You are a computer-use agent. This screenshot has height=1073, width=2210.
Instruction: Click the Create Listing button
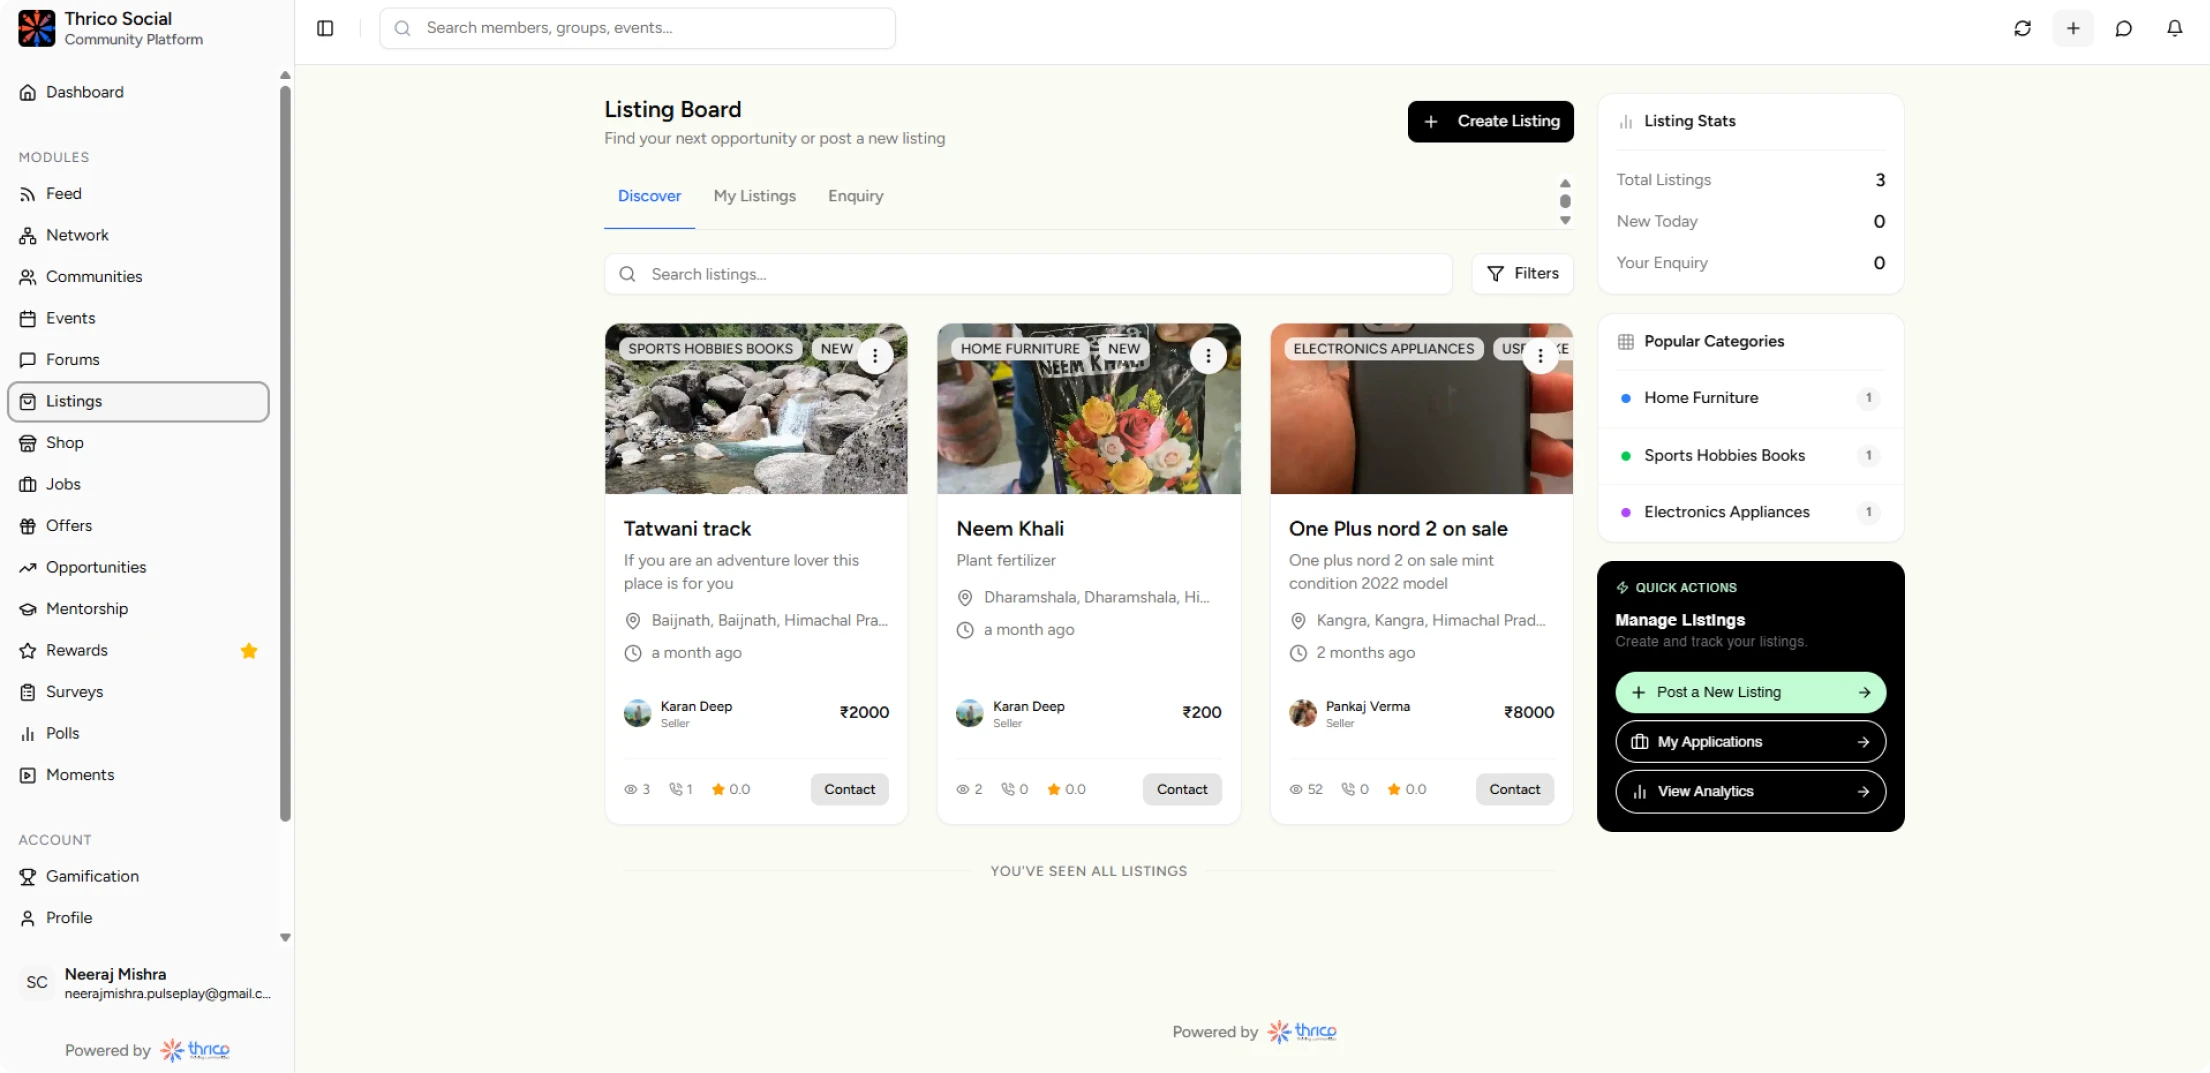coord(1490,121)
